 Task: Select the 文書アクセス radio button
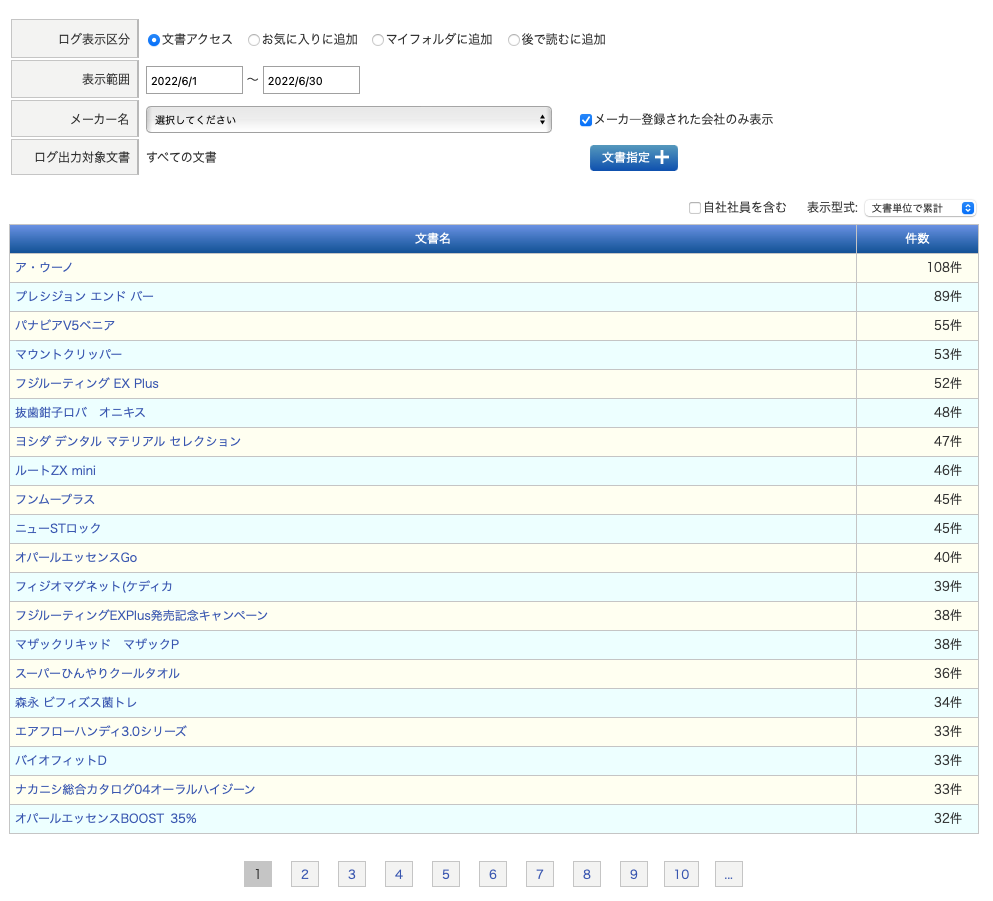[x=154, y=40]
